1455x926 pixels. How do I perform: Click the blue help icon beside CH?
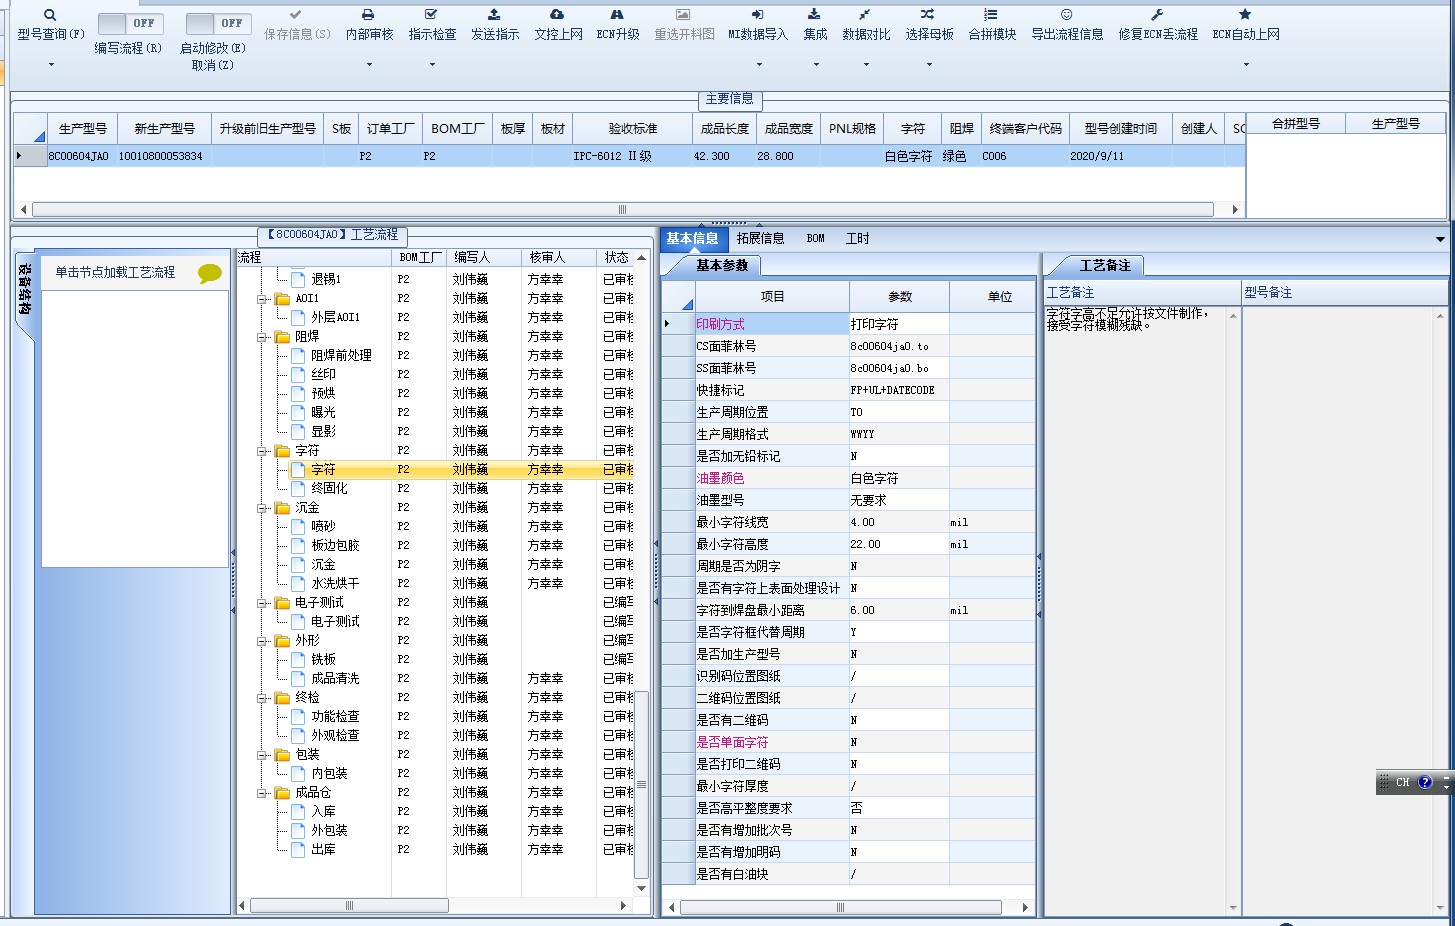(x=1425, y=782)
